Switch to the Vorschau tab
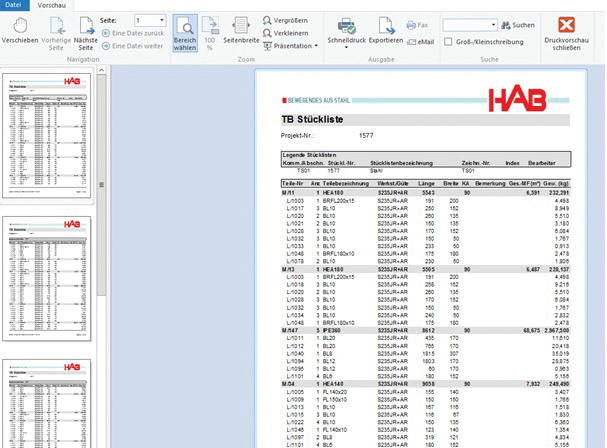The width and height of the screenshot is (607, 448). [51, 5]
